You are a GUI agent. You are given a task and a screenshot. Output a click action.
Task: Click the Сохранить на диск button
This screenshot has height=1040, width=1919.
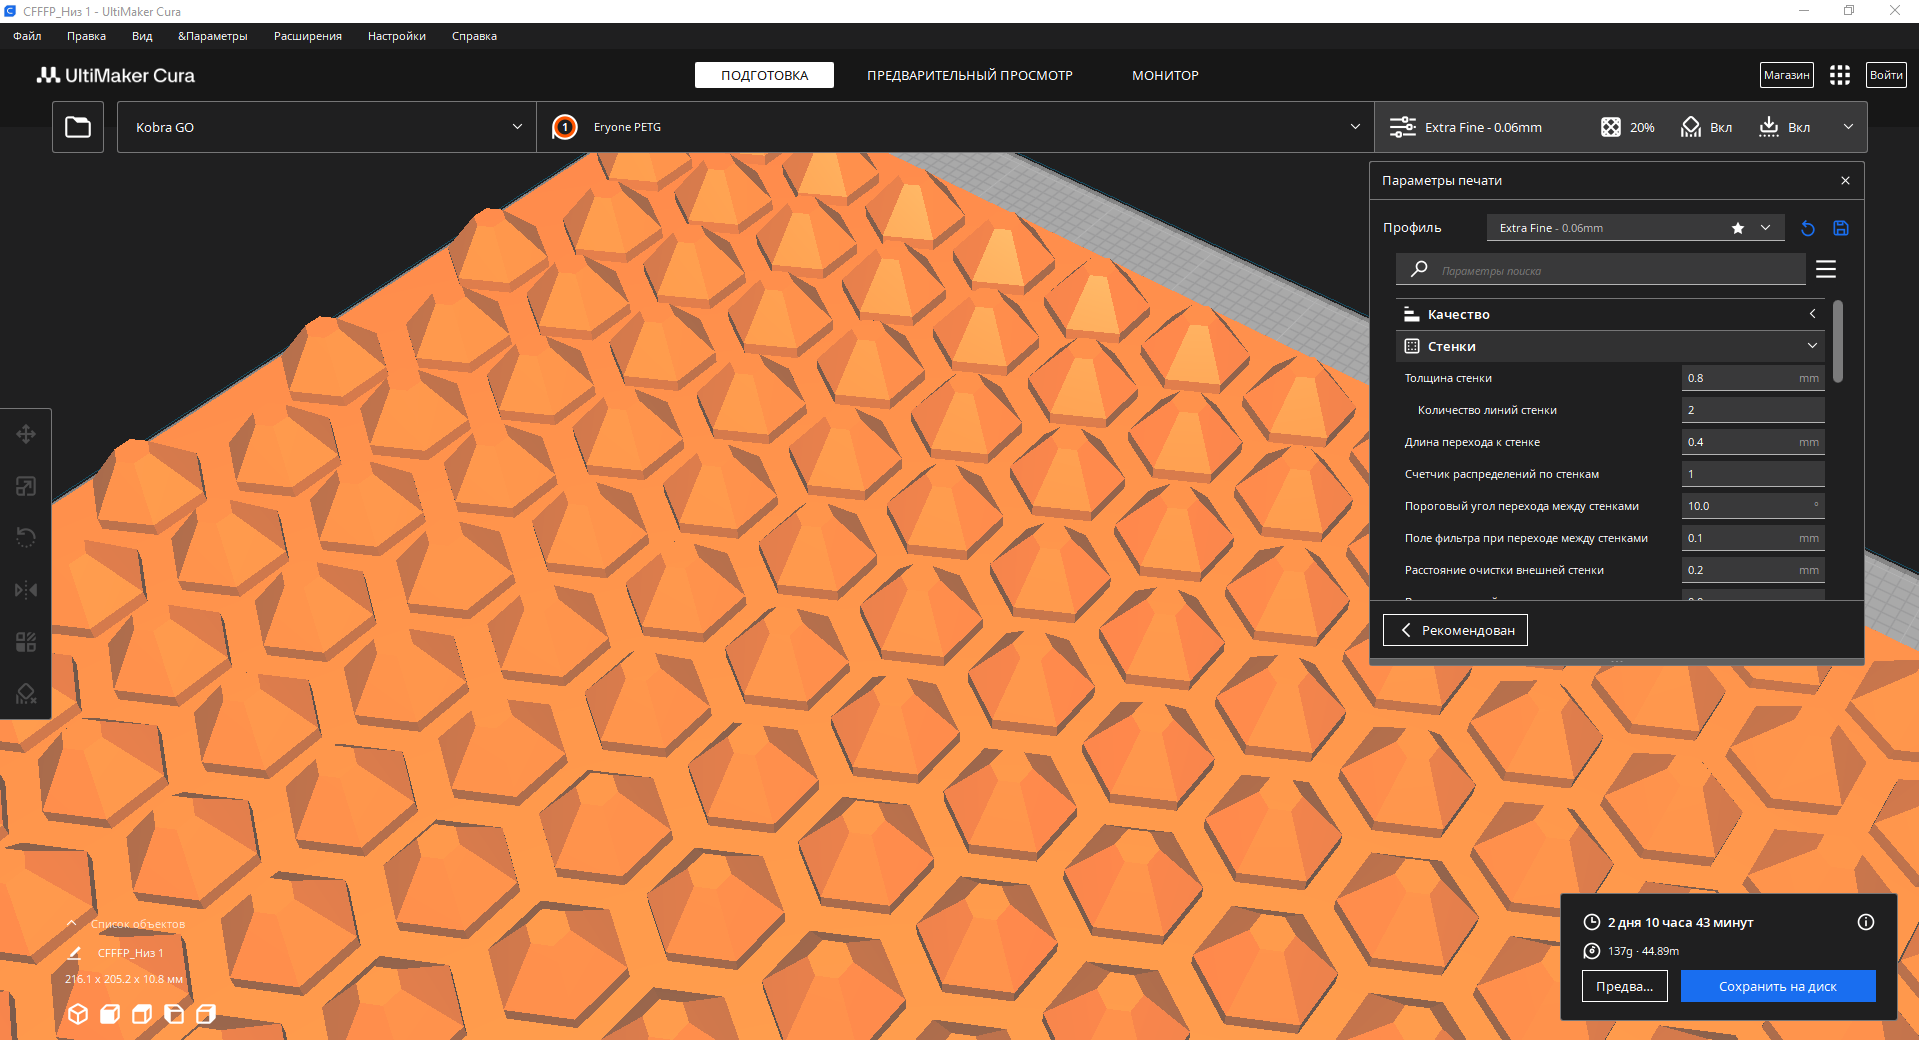tap(1777, 986)
